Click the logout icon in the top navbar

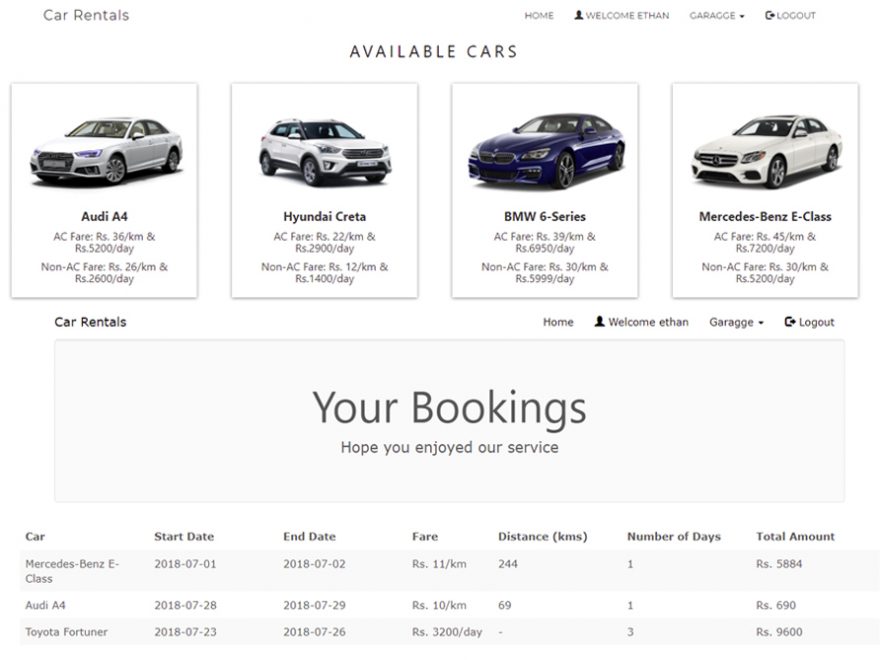(769, 15)
